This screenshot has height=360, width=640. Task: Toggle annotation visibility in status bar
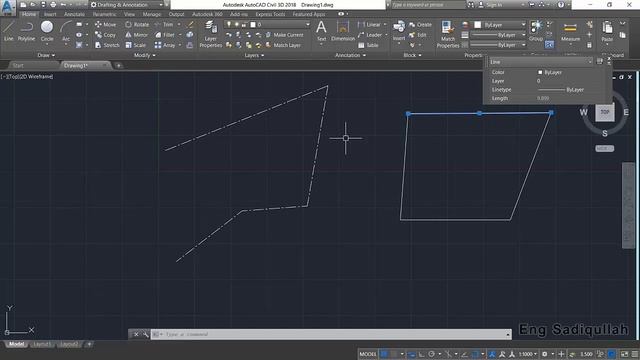pyautogui.click(x=492, y=354)
